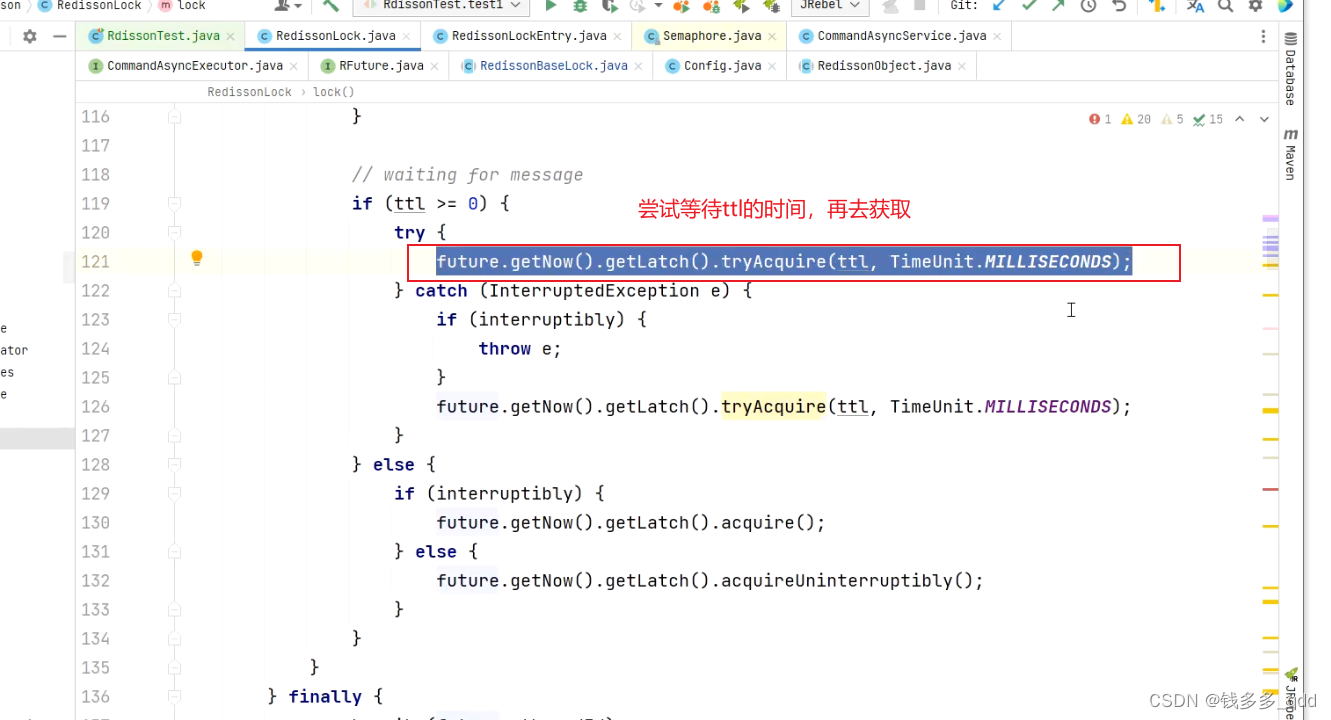1331x720 pixels.
Task: Open Search Everywhere magnifier icon
Action: 1226,6
